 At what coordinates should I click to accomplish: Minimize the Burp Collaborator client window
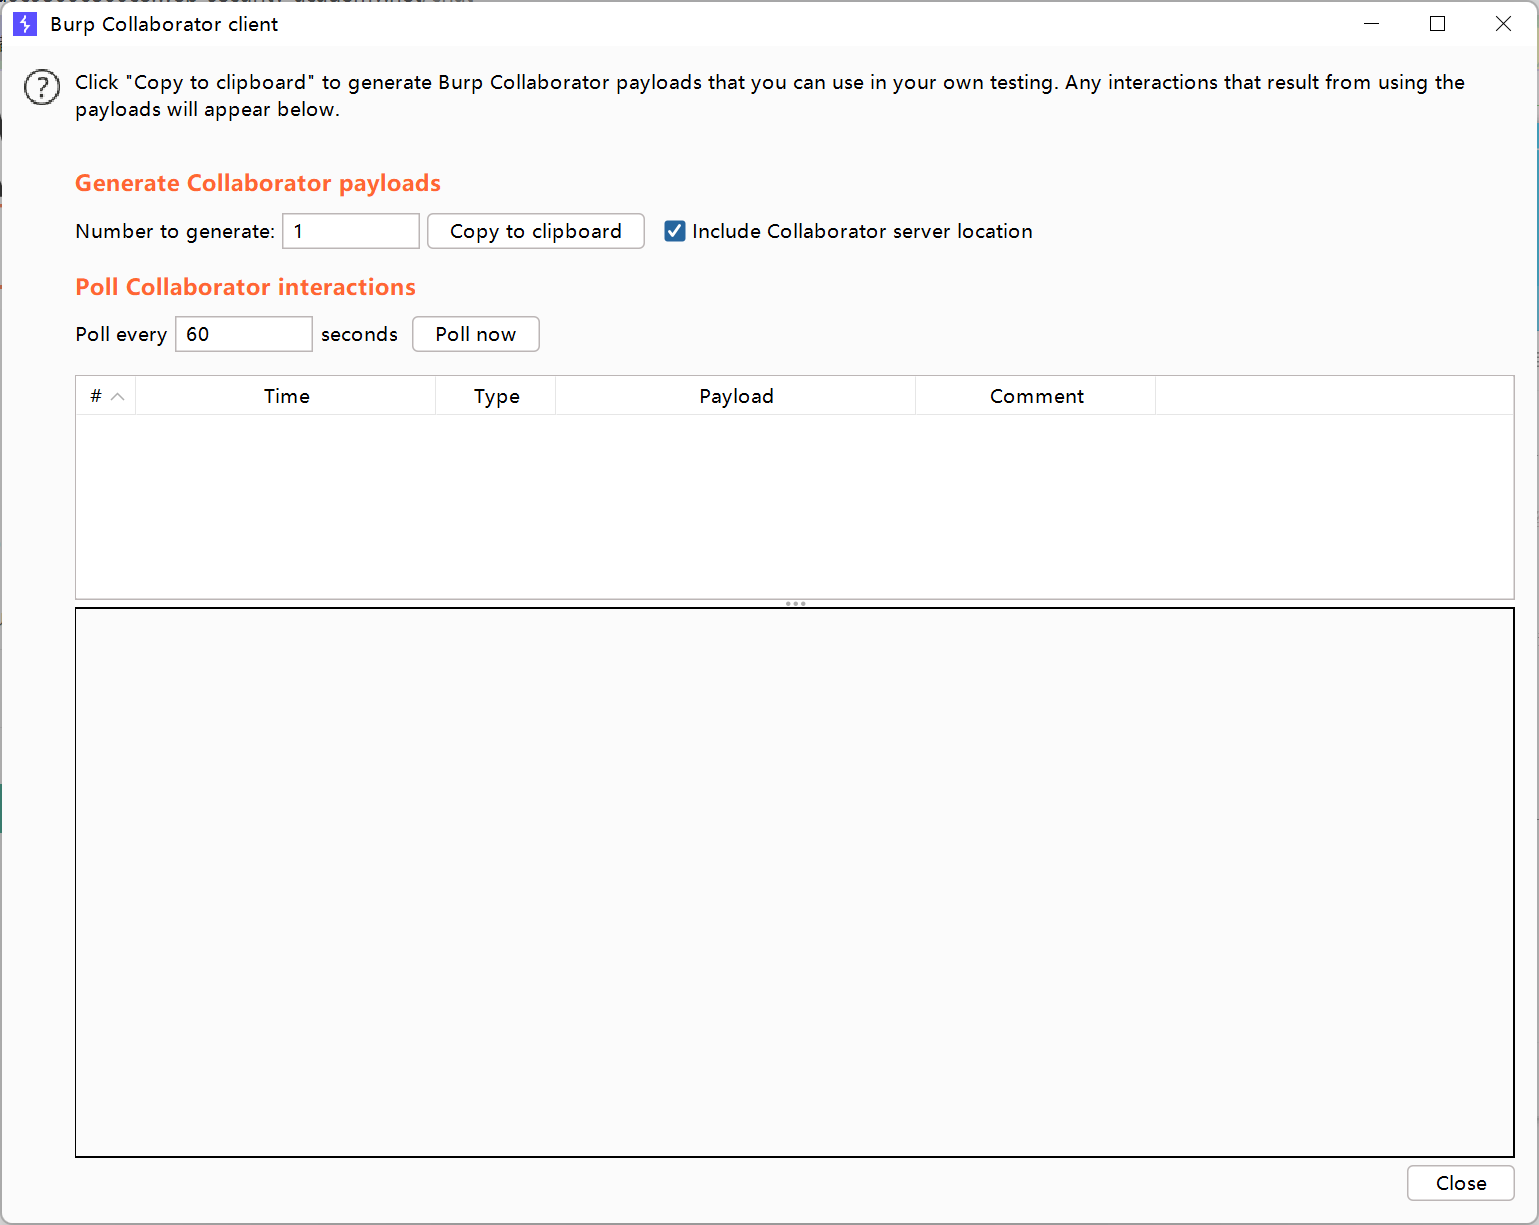coord(1372,24)
